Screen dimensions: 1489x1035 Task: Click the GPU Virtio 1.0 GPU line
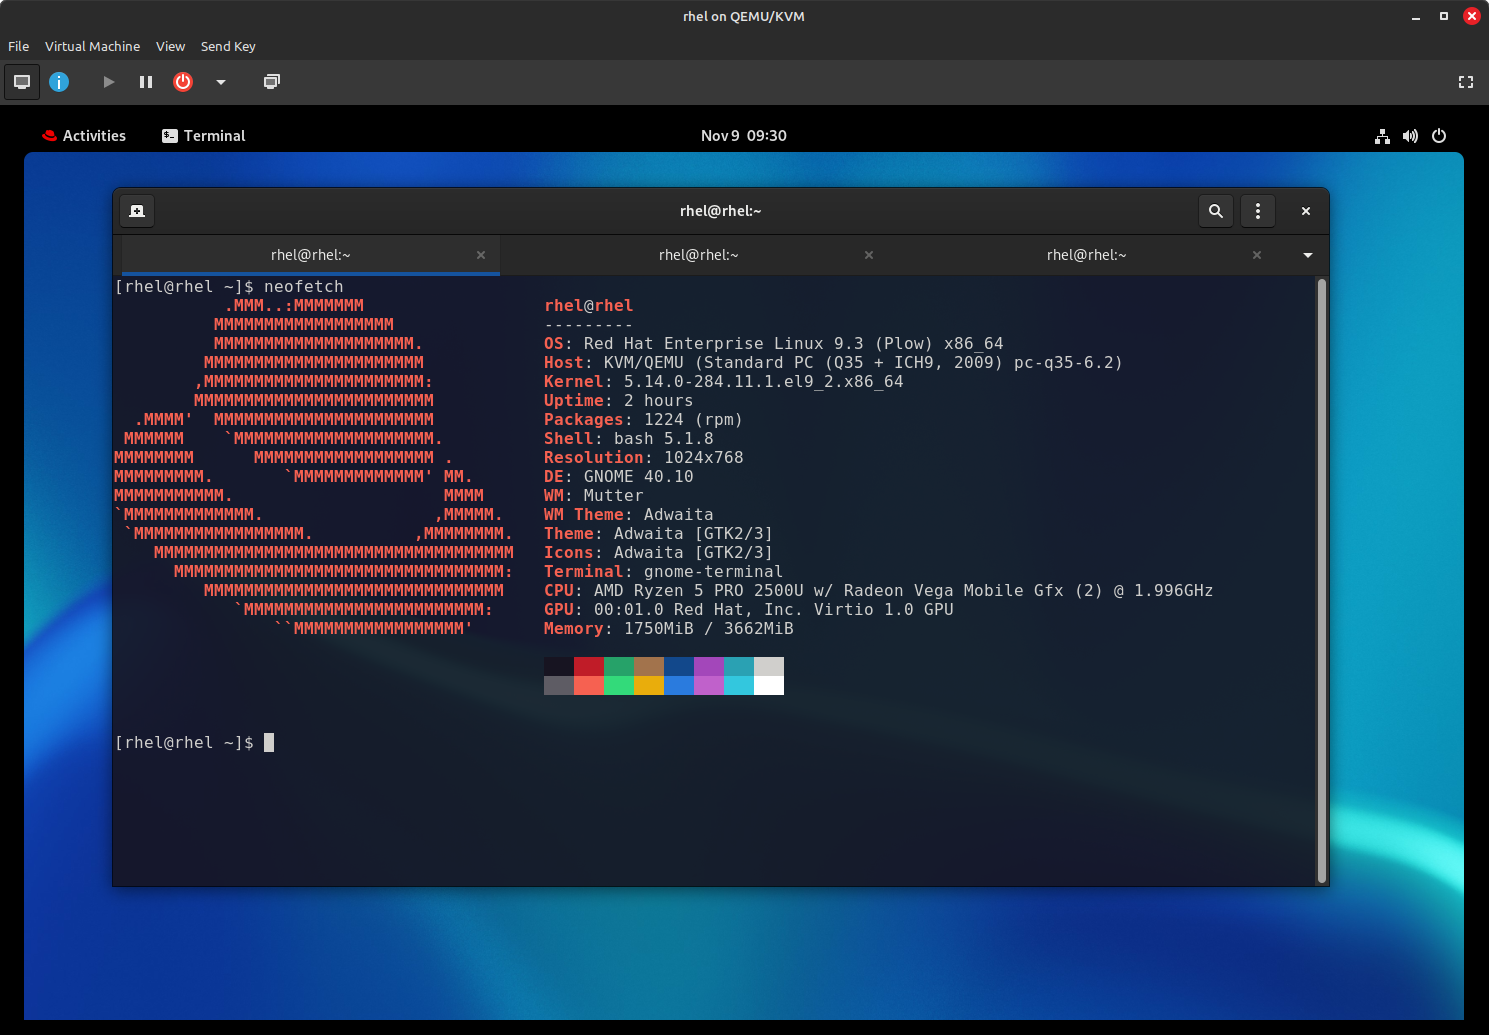point(748,610)
